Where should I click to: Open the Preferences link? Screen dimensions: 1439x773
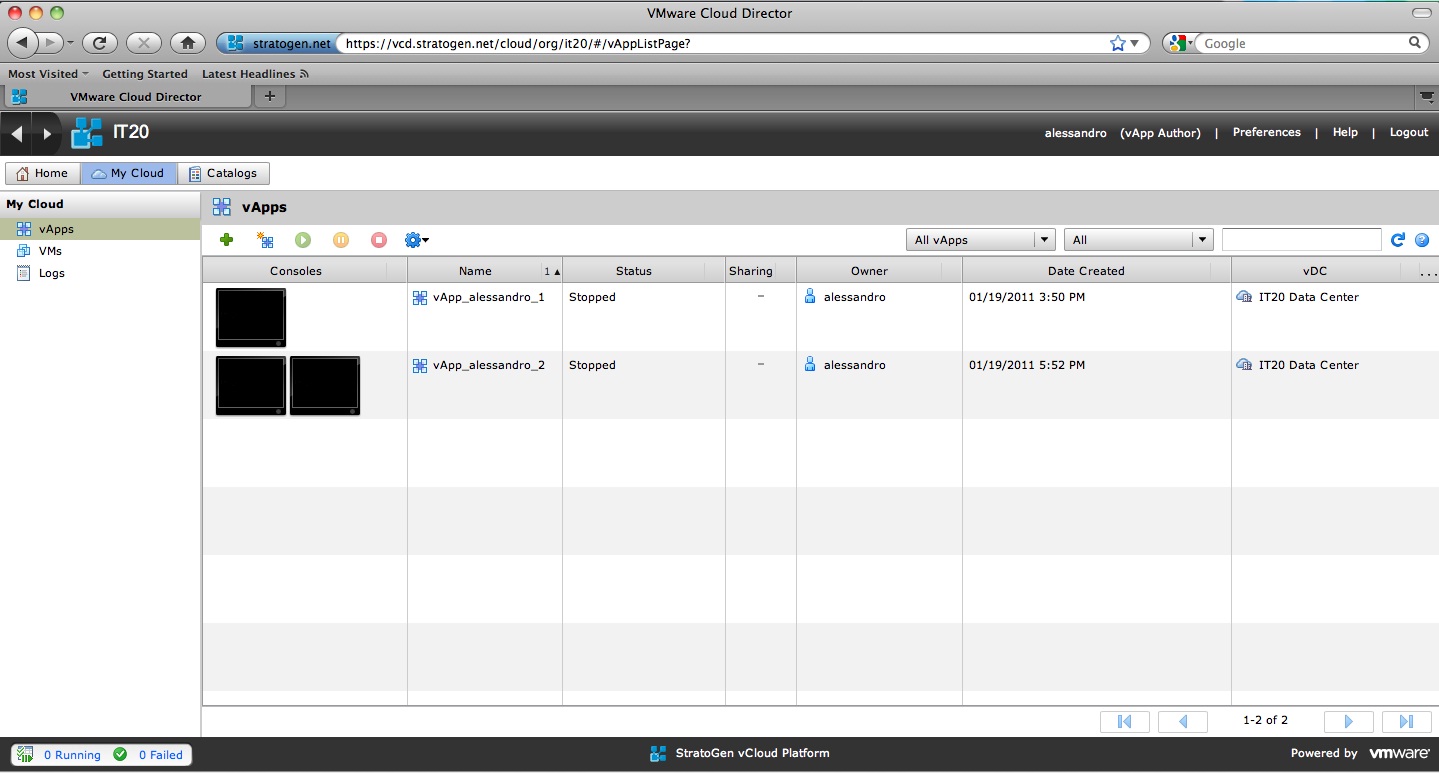coord(1266,132)
